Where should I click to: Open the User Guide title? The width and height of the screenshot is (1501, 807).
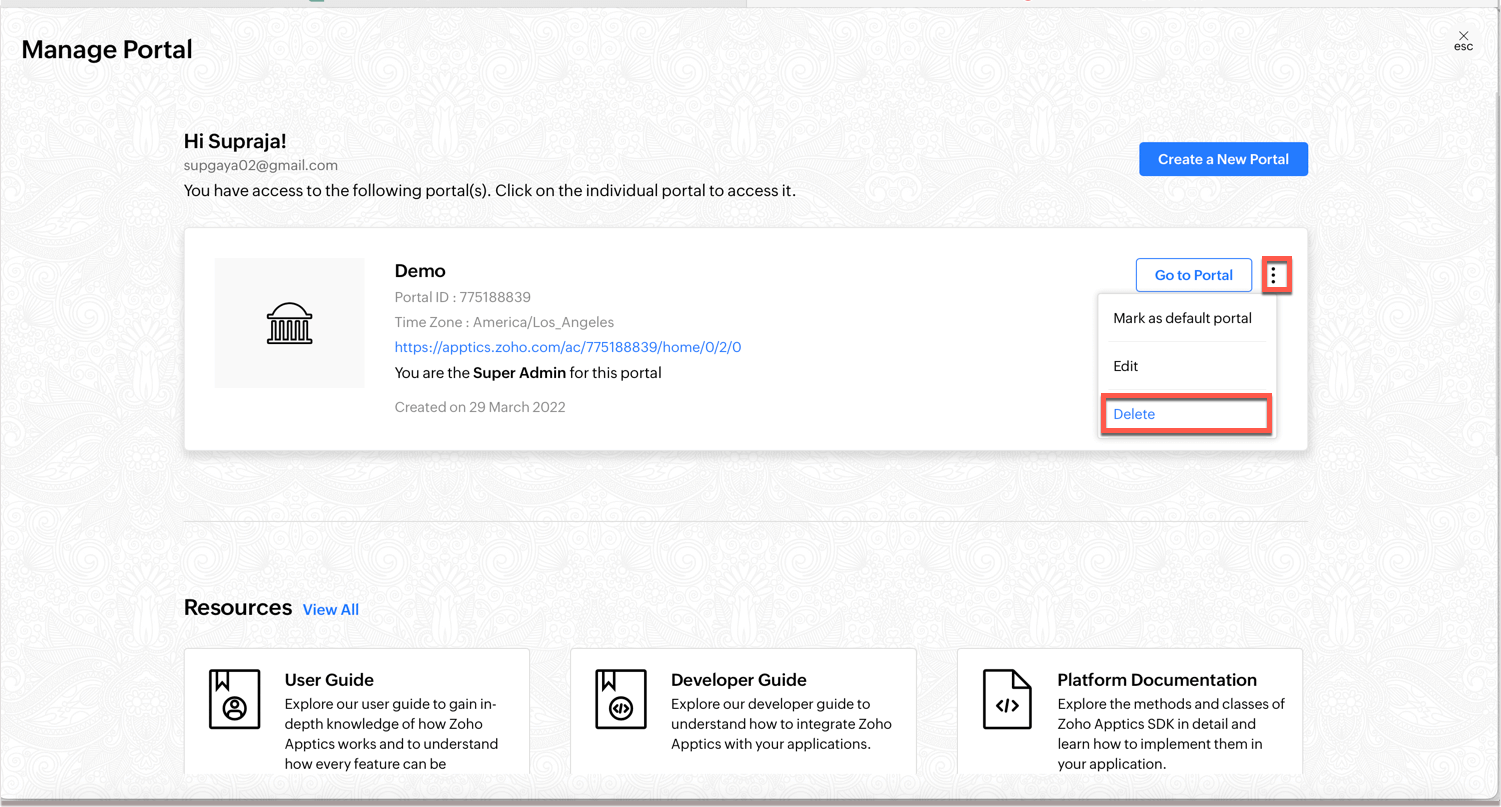329,680
